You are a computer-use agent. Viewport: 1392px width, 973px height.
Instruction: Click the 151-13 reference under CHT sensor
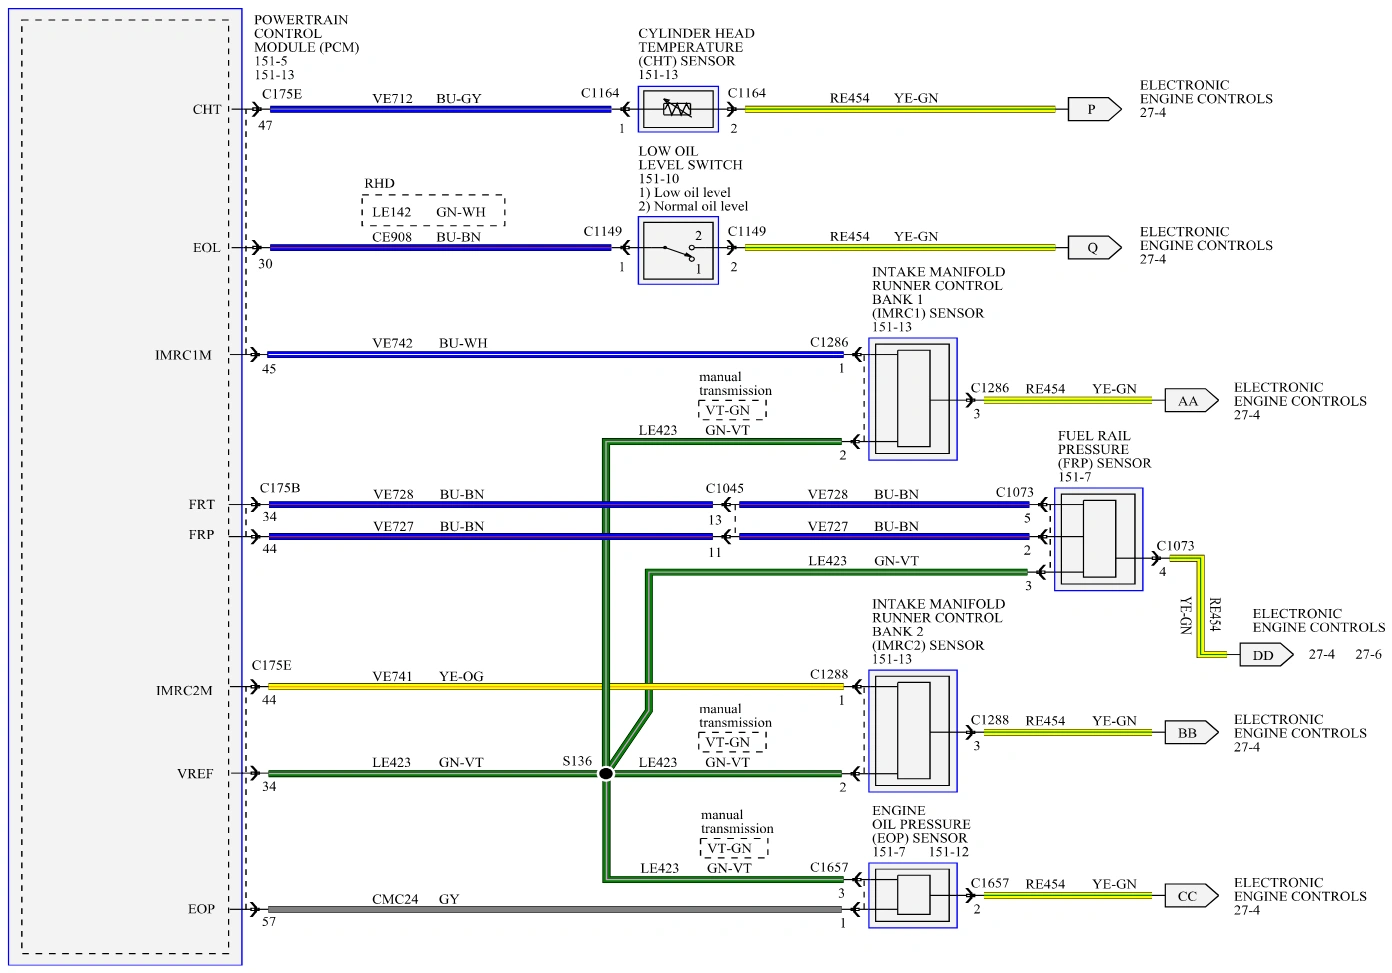[x=658, y=75]
